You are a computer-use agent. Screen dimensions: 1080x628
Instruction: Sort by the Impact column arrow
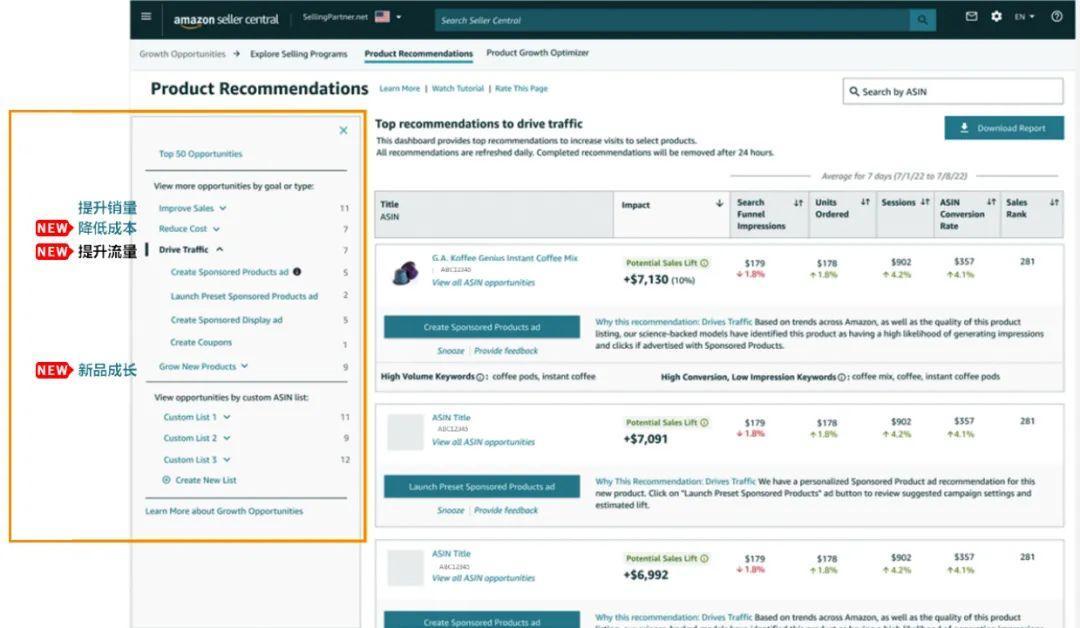(719, 204)
